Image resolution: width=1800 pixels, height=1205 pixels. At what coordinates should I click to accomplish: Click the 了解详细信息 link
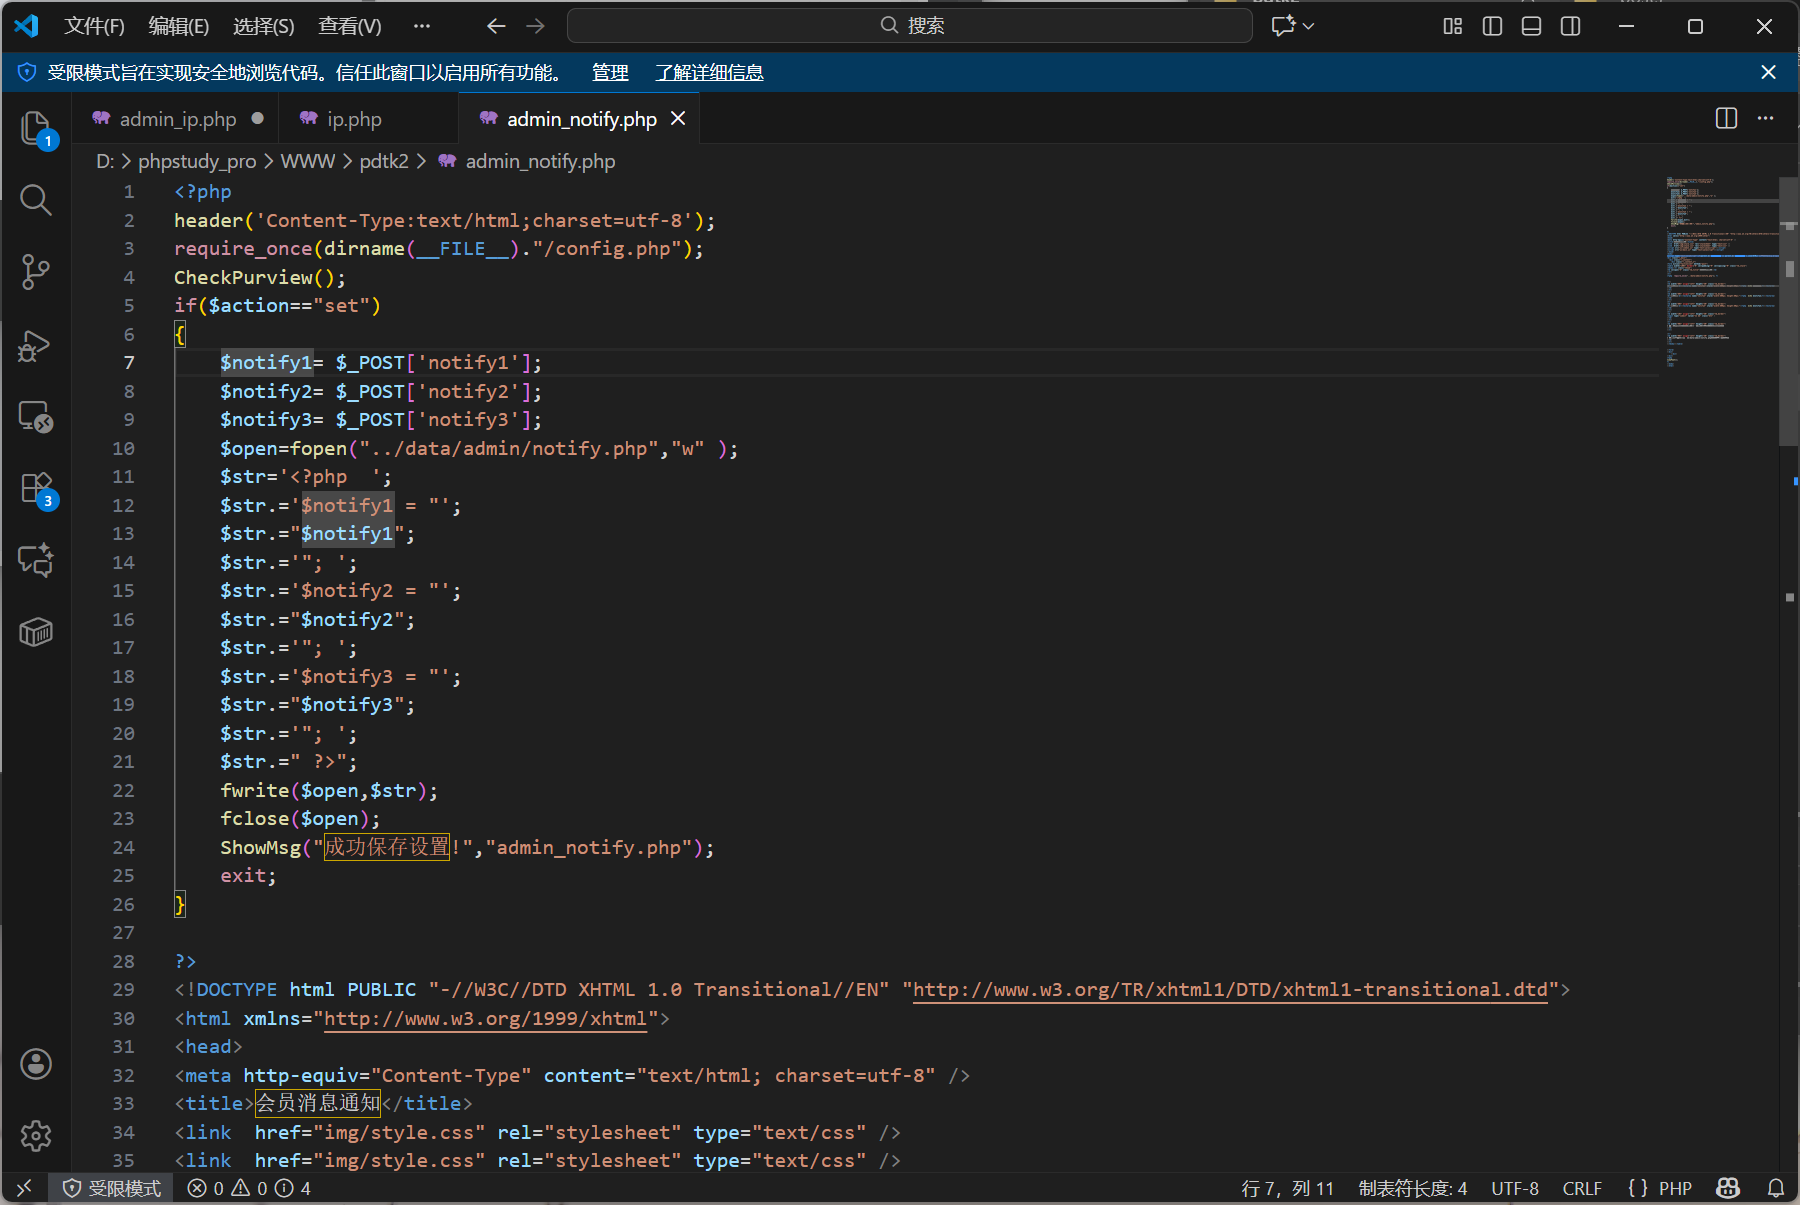click(x=709, y=72)
